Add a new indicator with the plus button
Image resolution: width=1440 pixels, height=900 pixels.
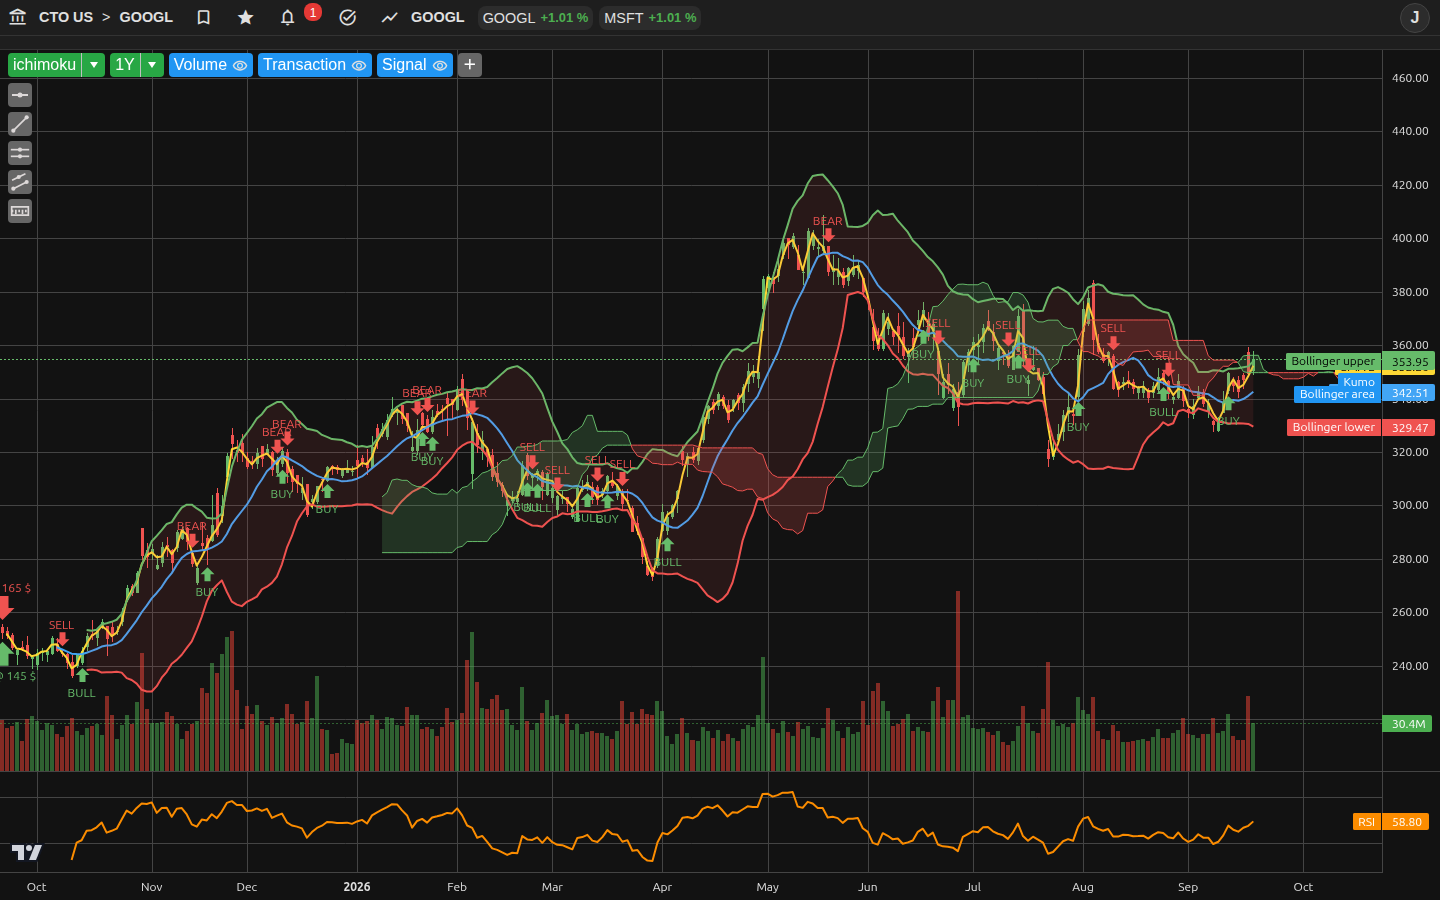[470, 65]
